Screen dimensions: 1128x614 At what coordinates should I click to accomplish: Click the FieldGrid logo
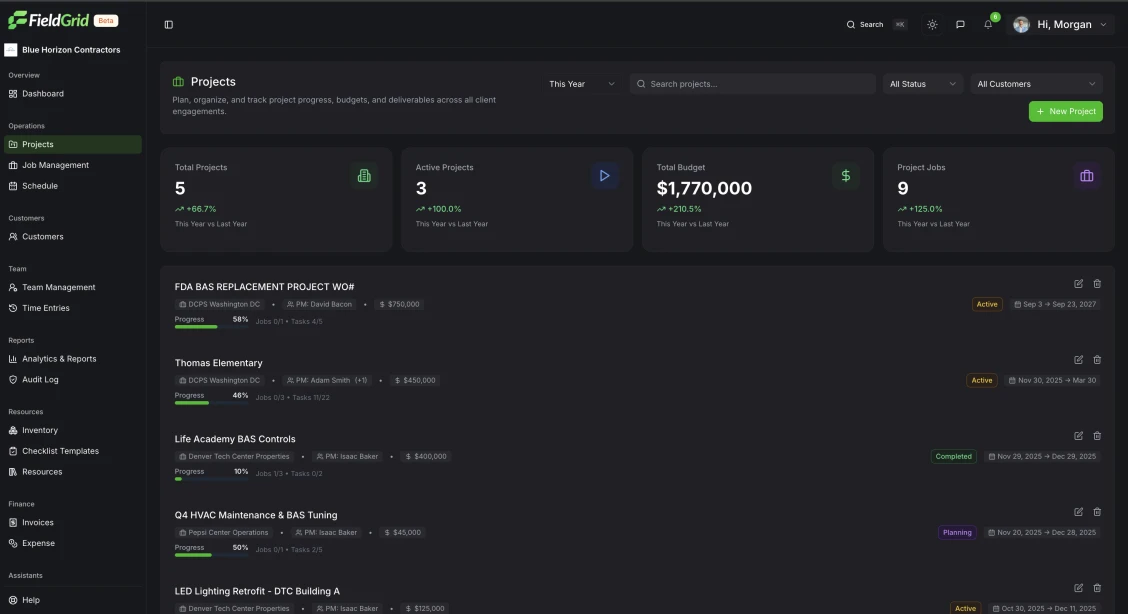point(49,20)
